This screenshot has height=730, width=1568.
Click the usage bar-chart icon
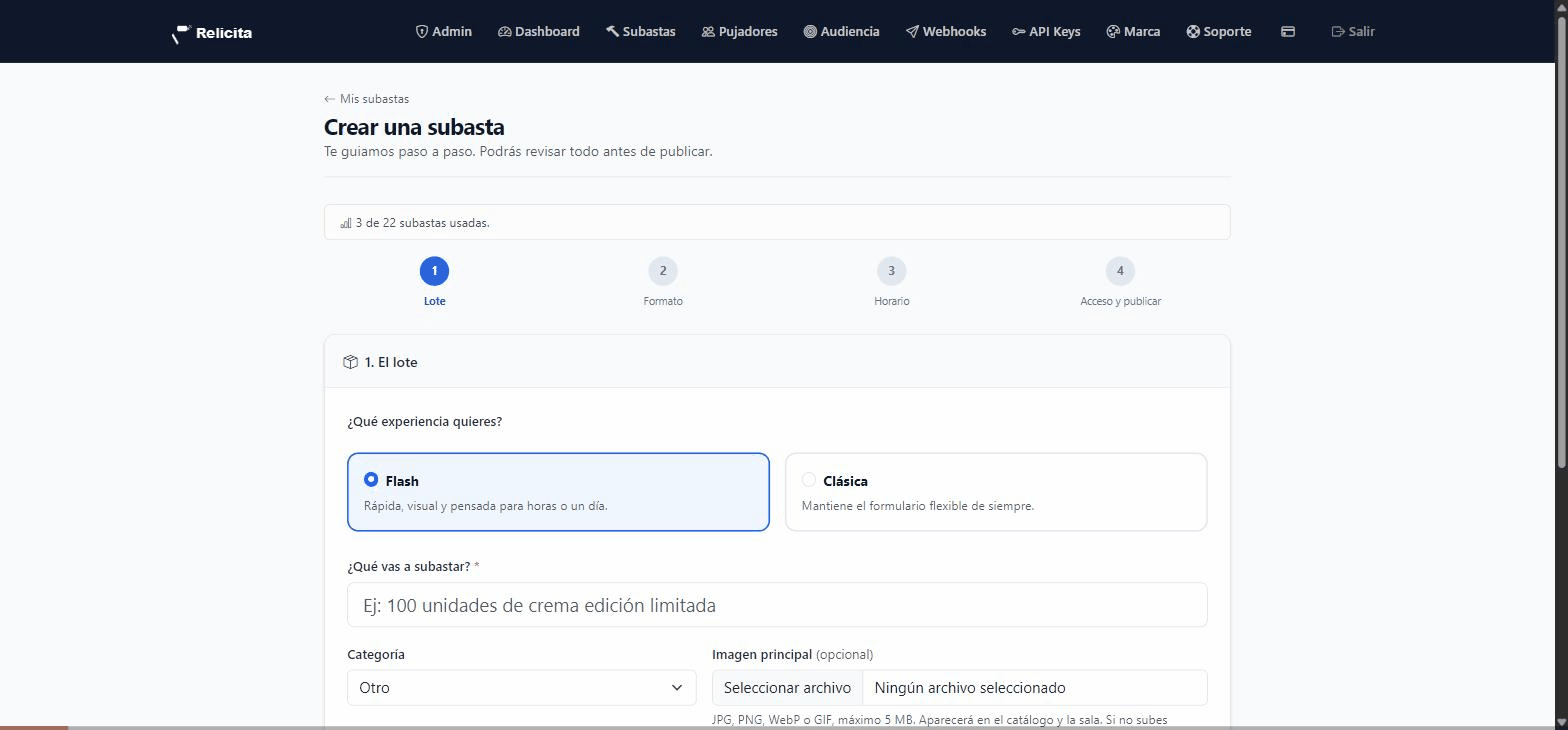(x=346, y=223)
